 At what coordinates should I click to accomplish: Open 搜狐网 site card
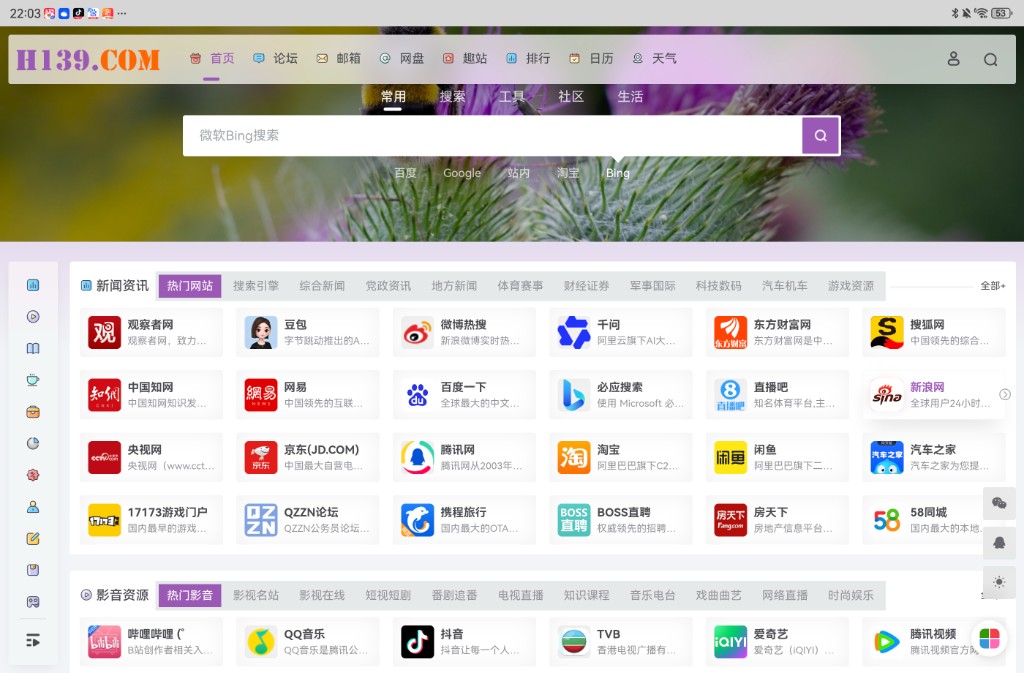tap(934, 332)
